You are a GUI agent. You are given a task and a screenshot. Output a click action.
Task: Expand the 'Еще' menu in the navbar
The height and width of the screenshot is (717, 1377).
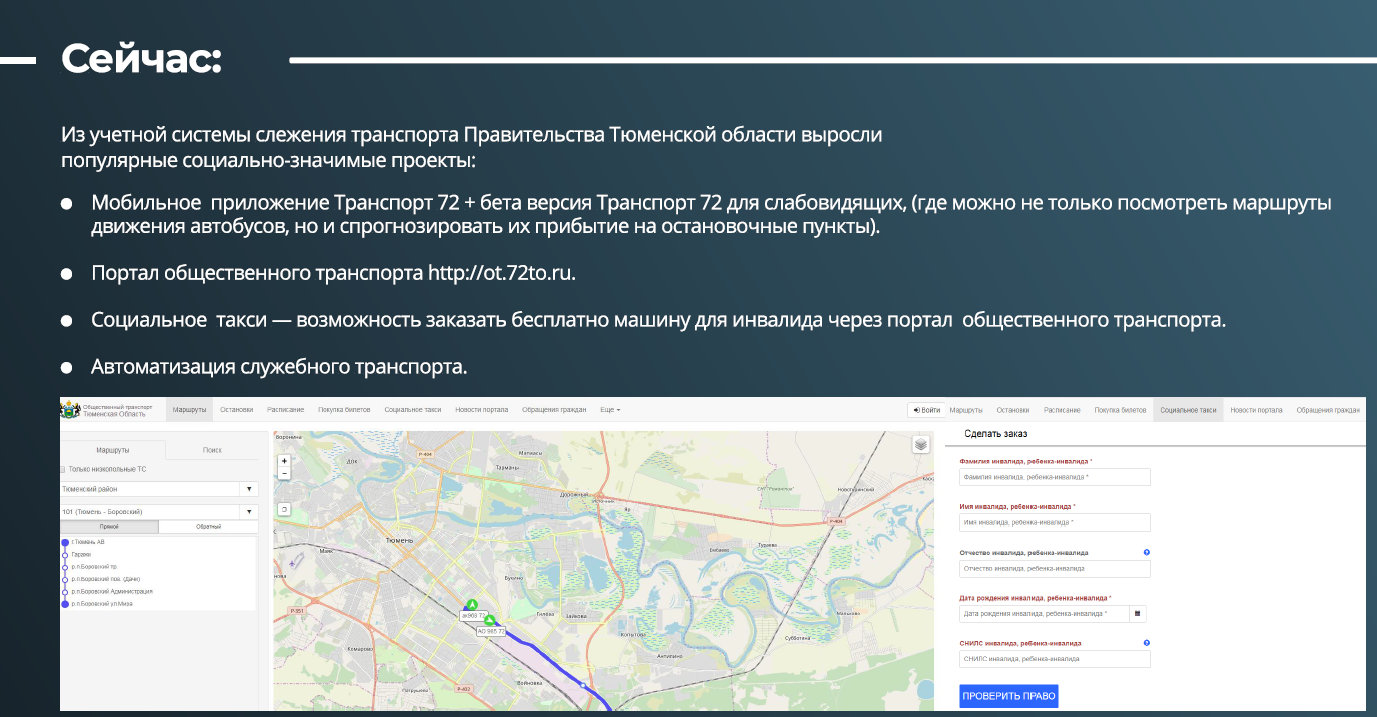(610, 410)
